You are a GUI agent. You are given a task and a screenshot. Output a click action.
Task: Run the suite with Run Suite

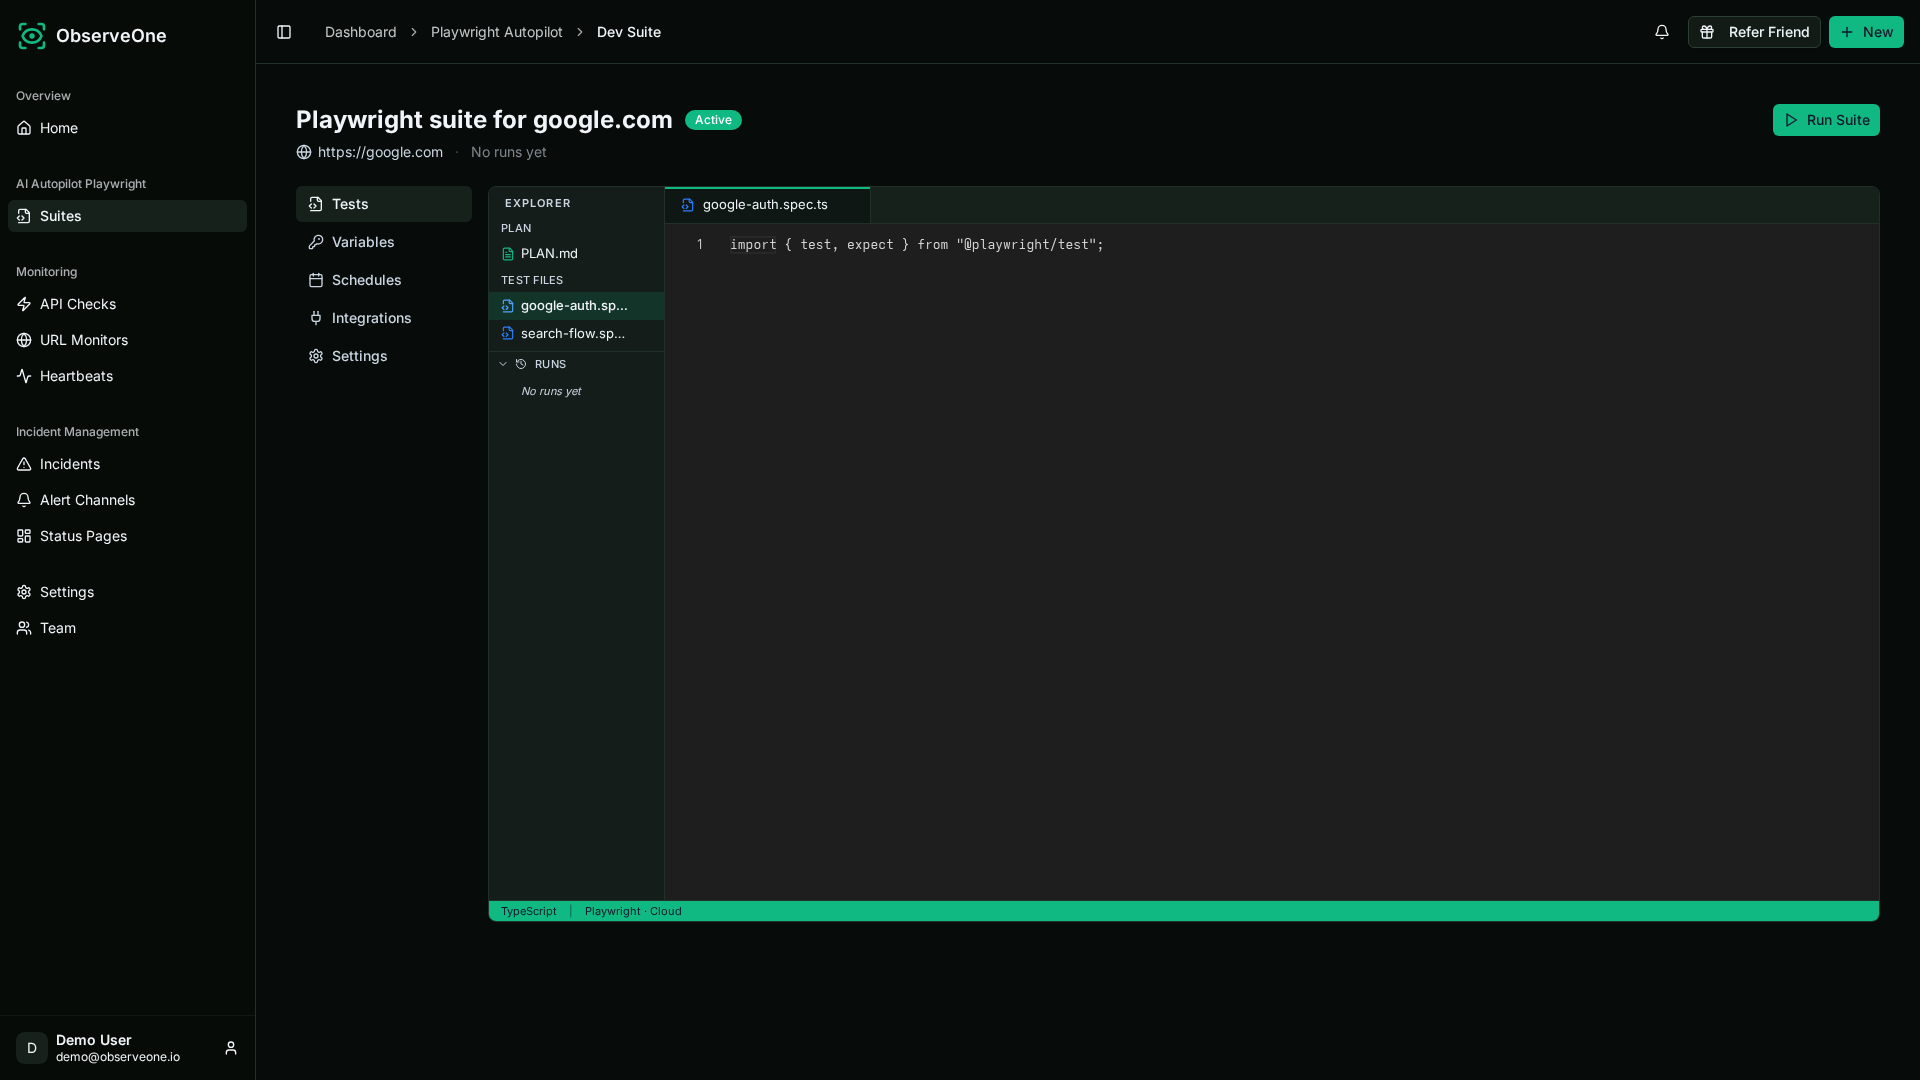[x=1826, y=120]
